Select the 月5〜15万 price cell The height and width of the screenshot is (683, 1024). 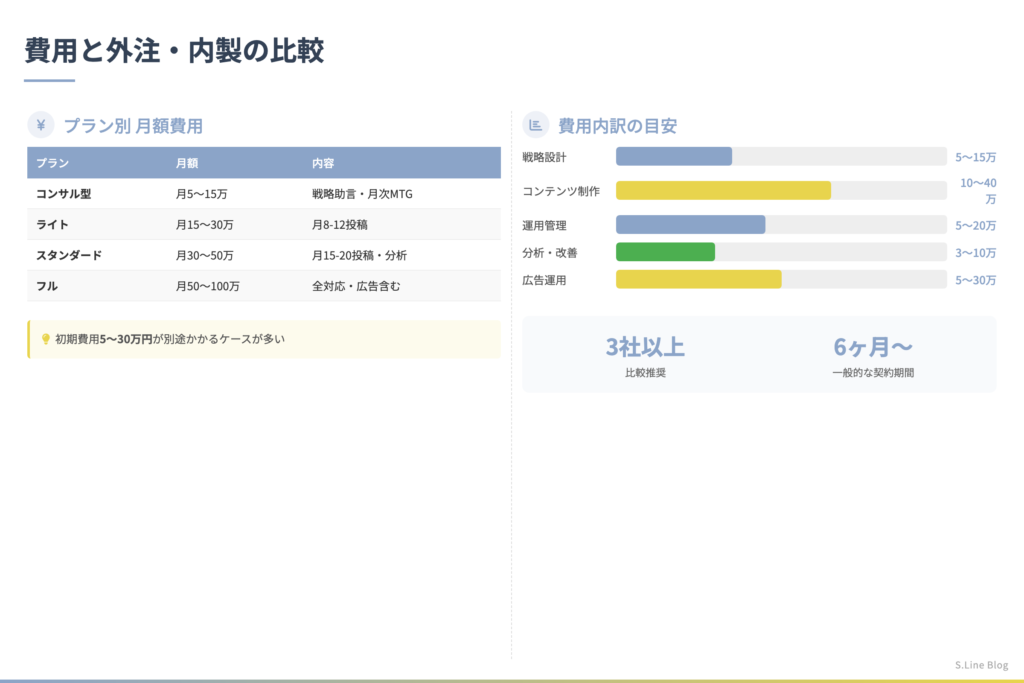pos(202,194)
